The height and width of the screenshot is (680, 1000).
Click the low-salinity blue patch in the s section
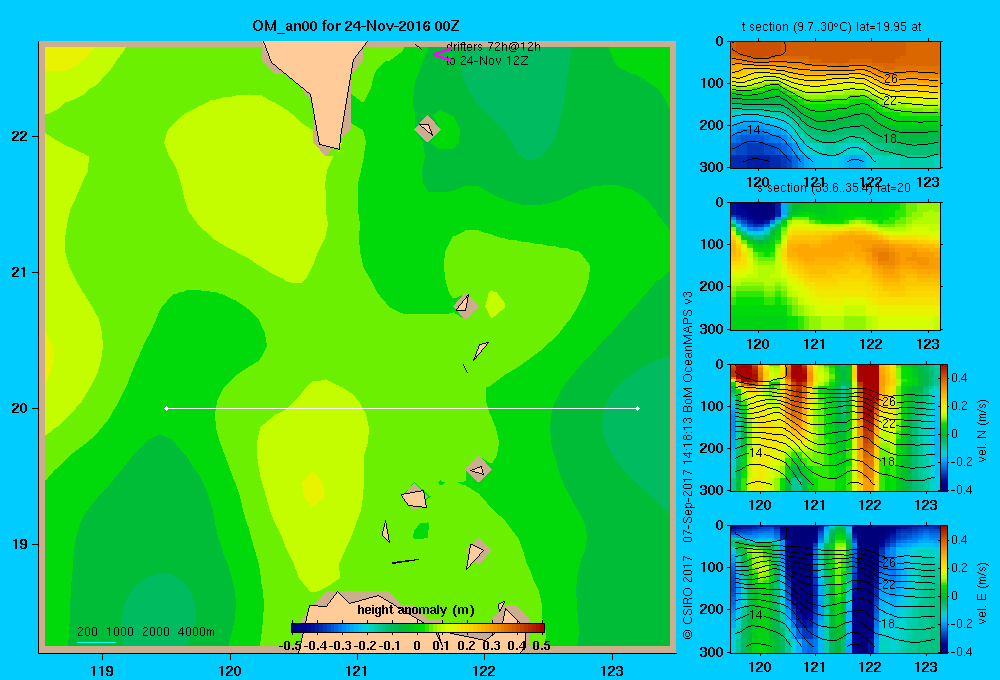[756, 216]
